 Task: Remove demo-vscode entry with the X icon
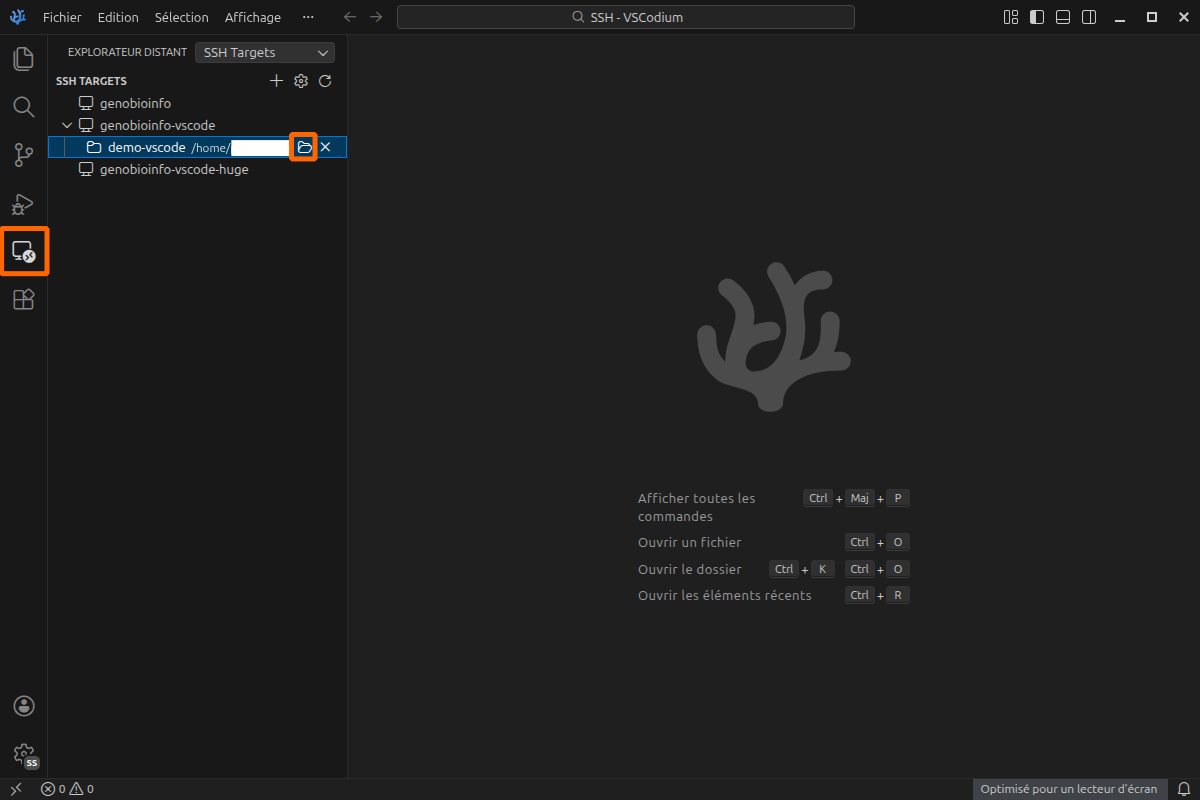325,147
